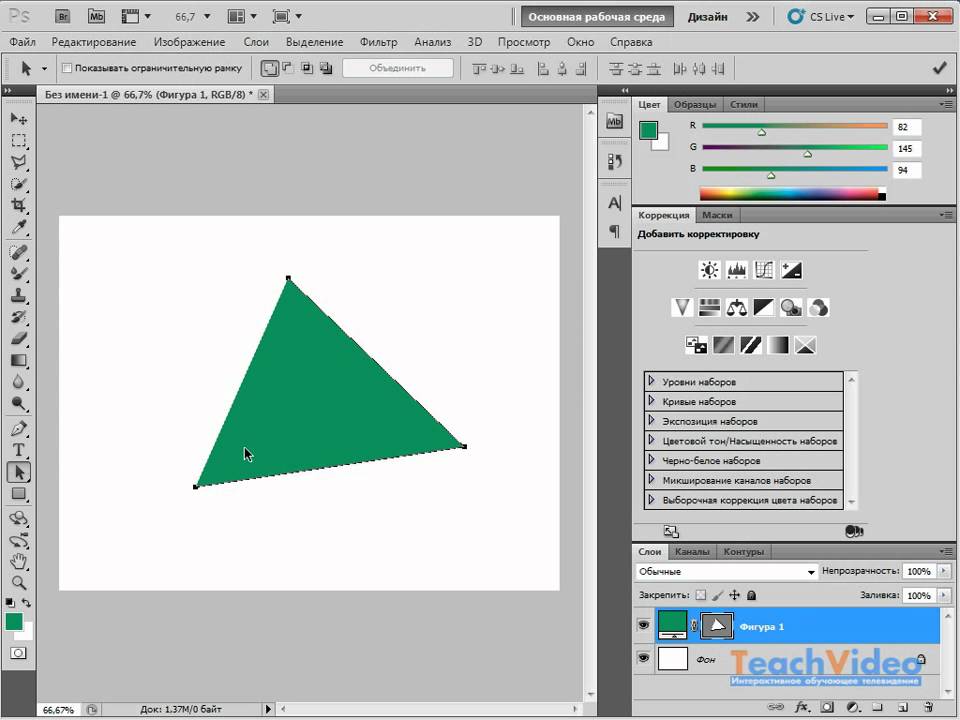Select the Rectangular Marquee tool
Image resolution: width=960 pixels, height=720 pixels.
[x=18, y=140]
